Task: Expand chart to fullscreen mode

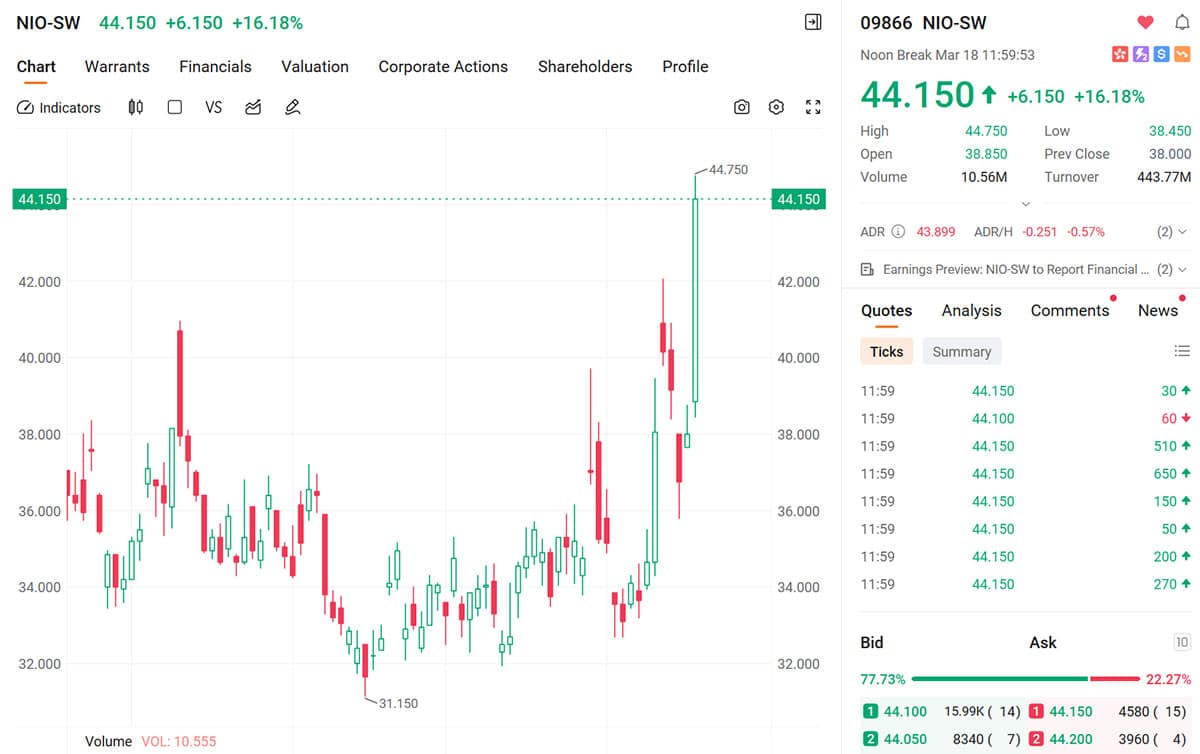Action: click(813, 107)
